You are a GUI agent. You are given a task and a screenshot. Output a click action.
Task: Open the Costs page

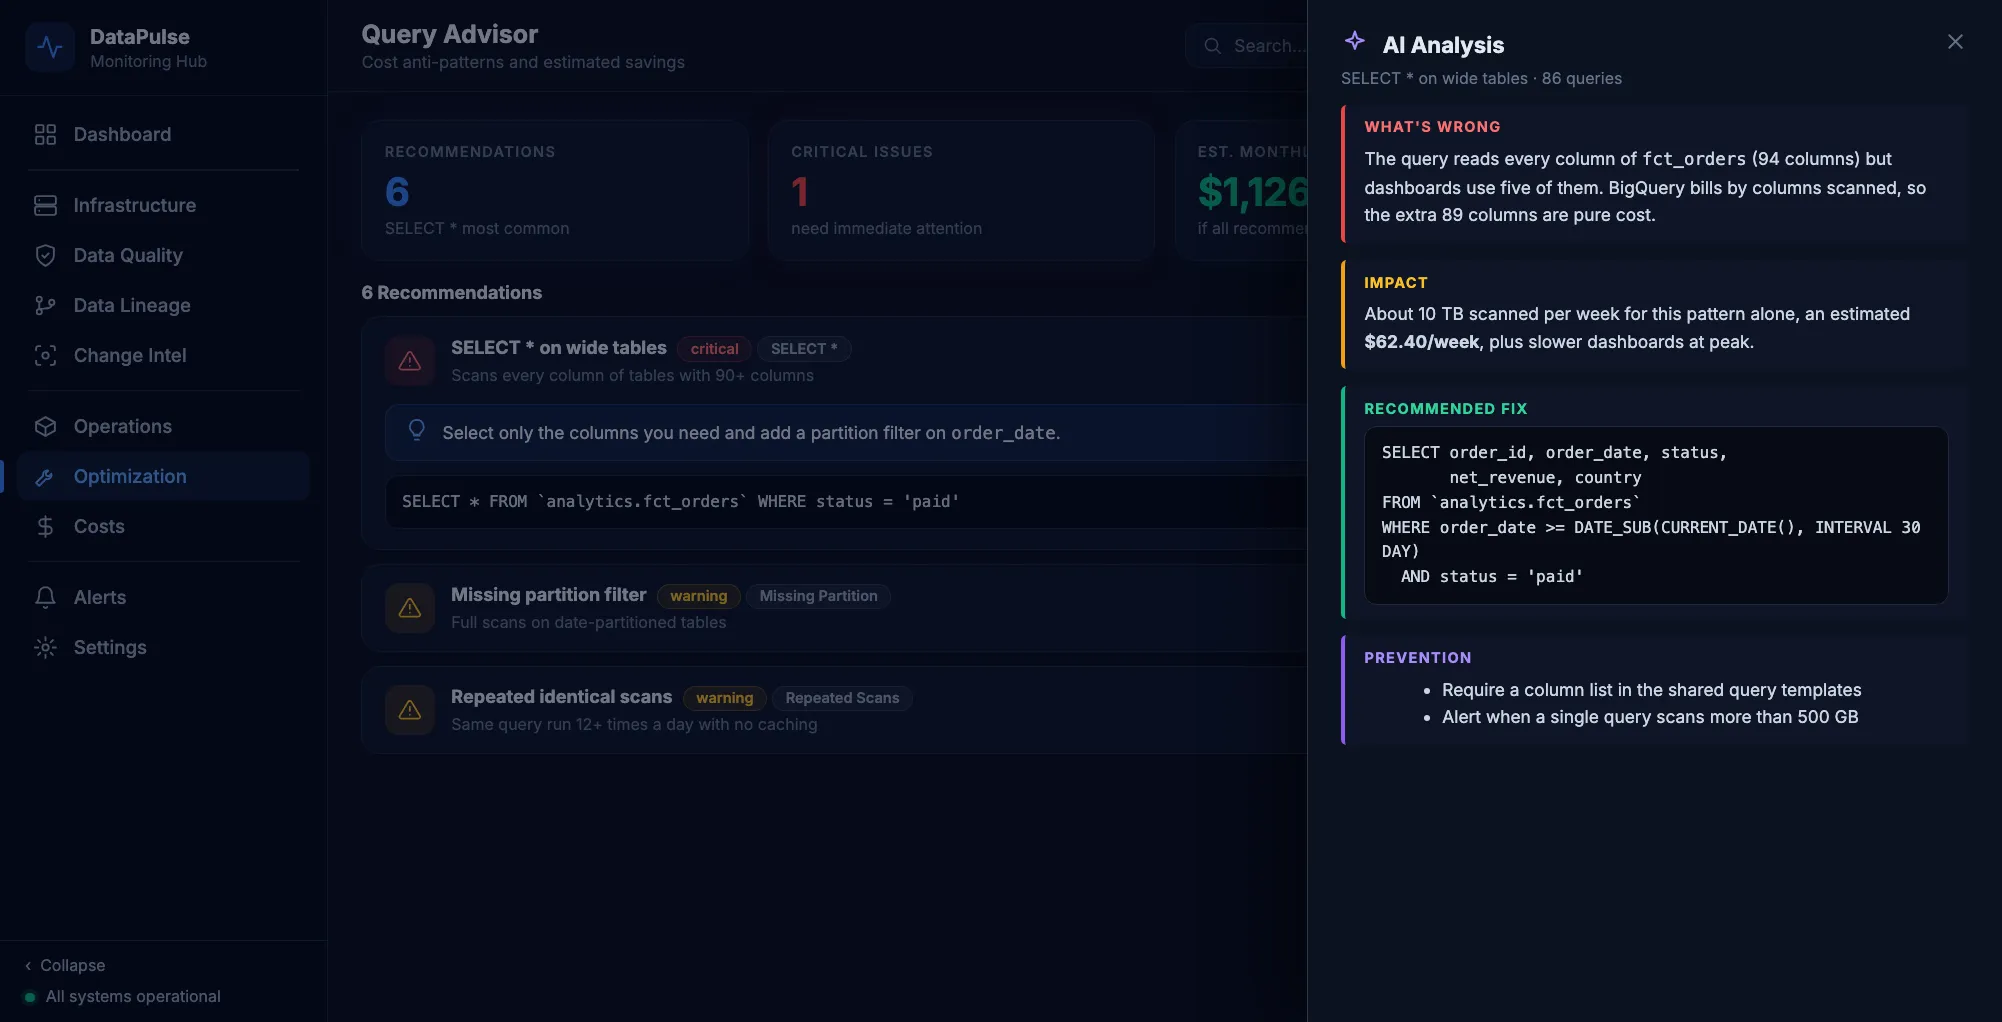(163, 526)
